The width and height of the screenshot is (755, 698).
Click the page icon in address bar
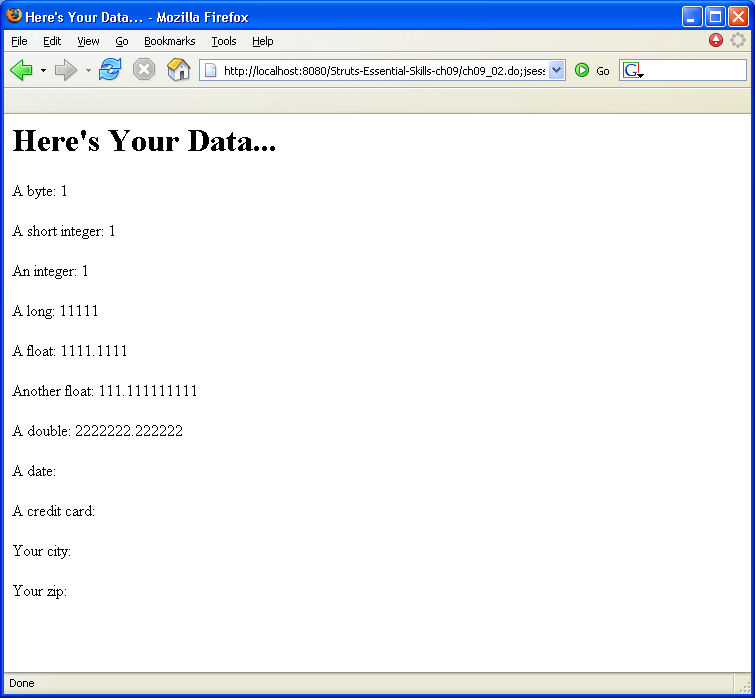[211, 71]
